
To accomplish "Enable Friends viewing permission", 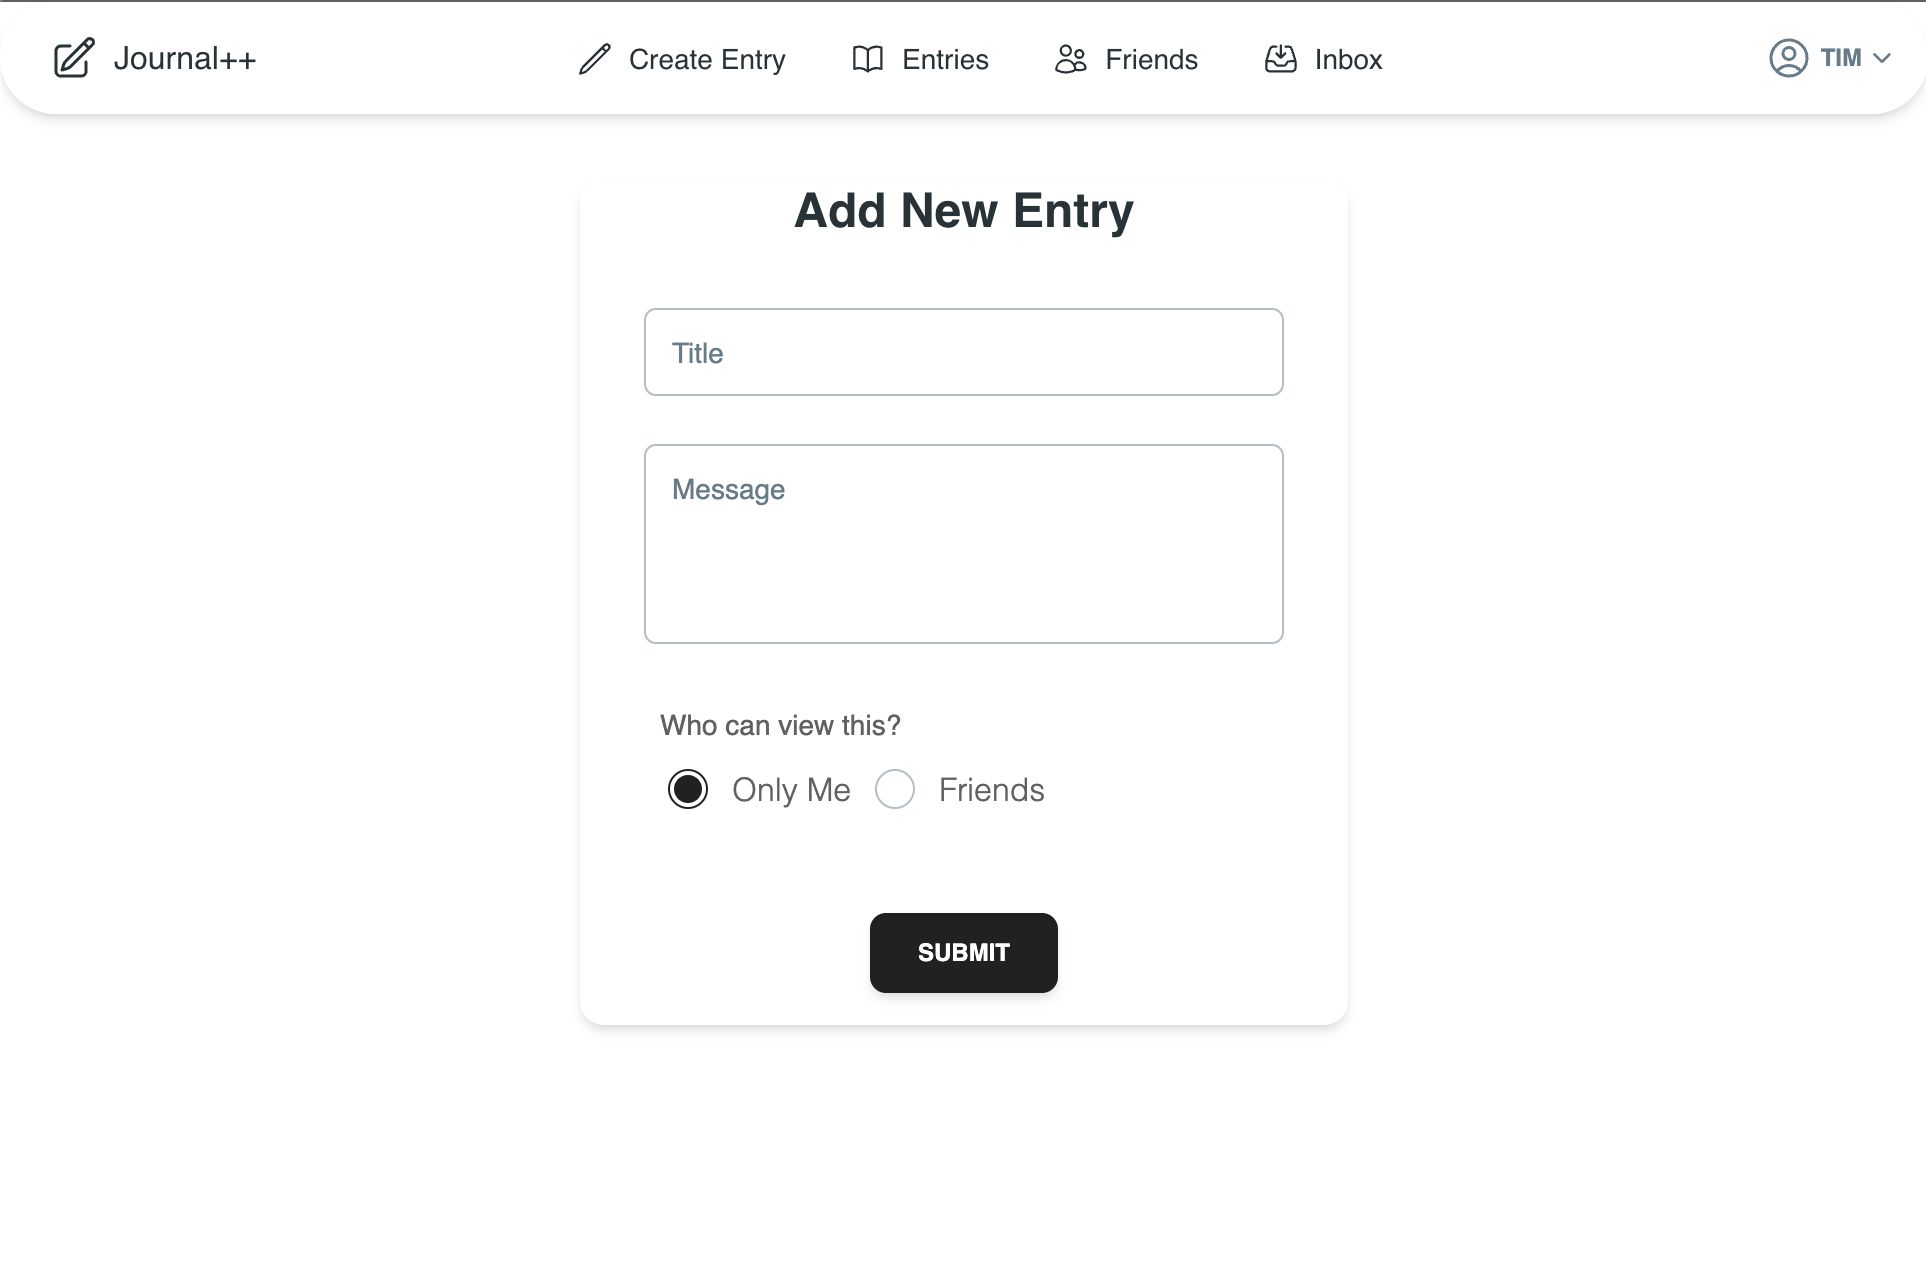I will click(x=895, y=789).
